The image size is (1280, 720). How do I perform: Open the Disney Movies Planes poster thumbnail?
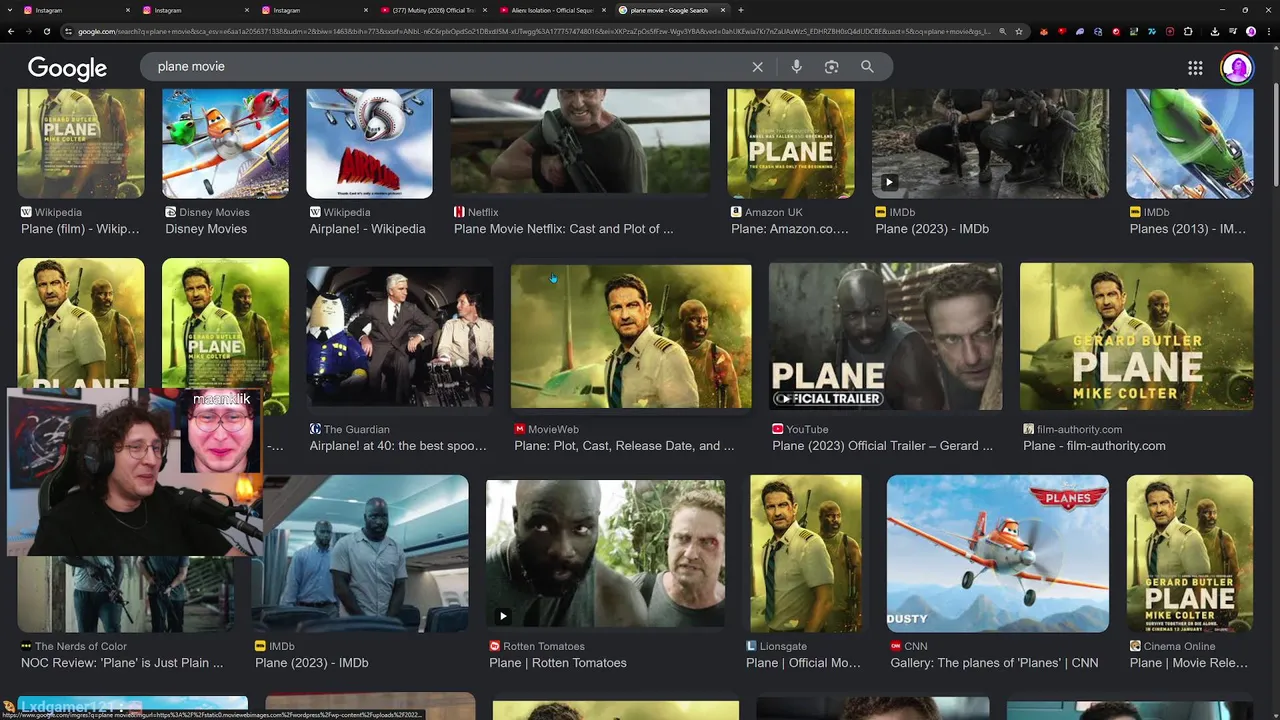pos(225,143)
